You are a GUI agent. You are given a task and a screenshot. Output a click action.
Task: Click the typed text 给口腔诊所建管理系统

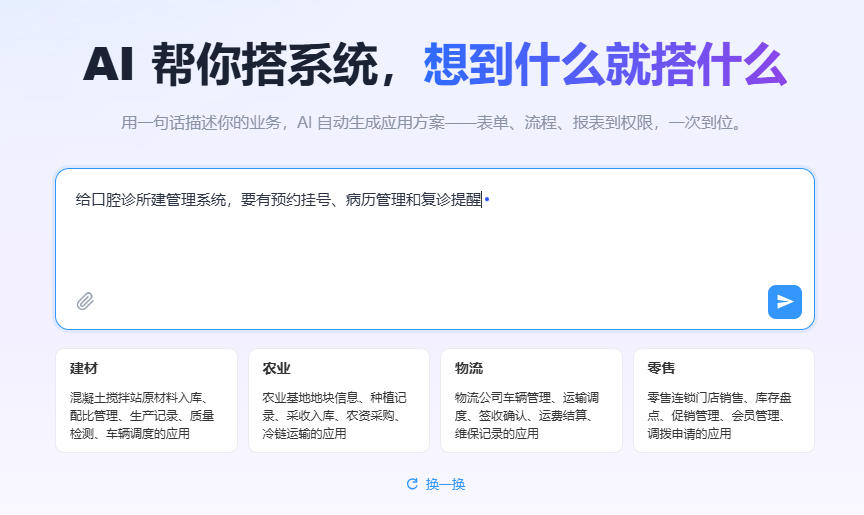pos(150,199)
